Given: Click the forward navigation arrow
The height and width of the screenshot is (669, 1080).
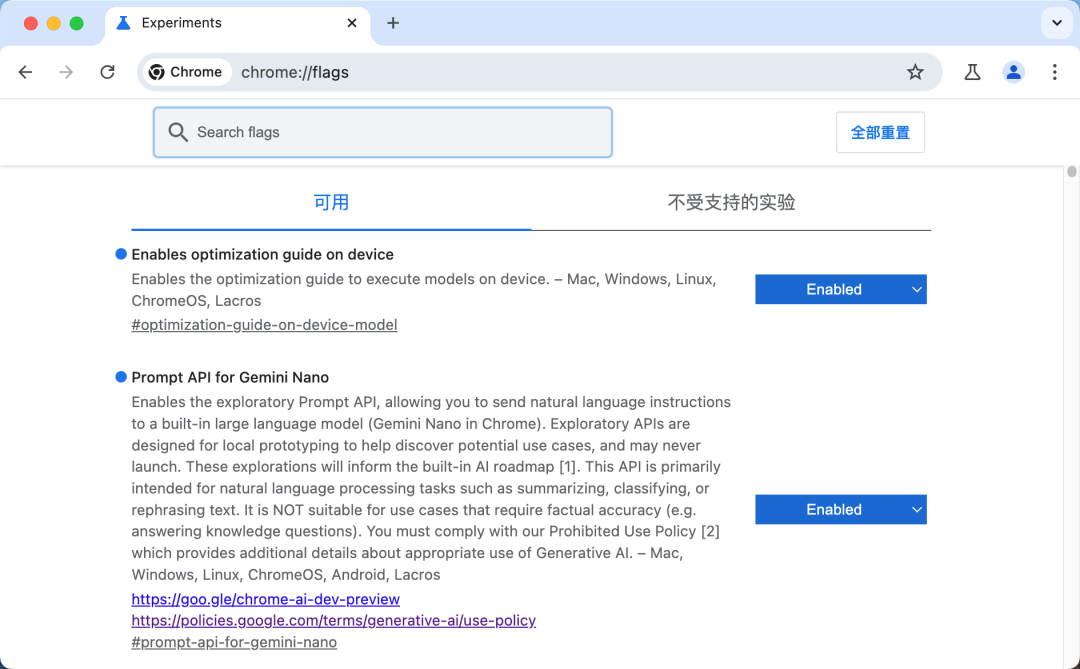Looking at the screenshot, I should pyautogui.click(x=66, y=72).
